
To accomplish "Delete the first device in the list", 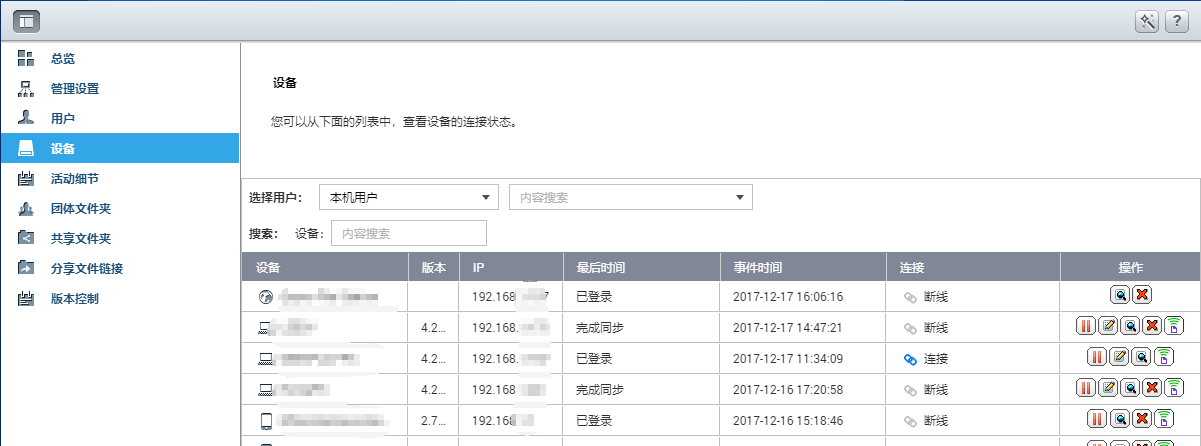I will coord(1142,296).
